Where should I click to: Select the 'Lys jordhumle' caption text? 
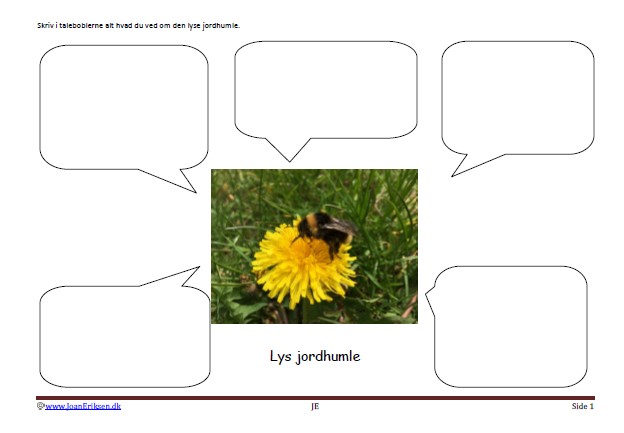click(x=315, y=356)
